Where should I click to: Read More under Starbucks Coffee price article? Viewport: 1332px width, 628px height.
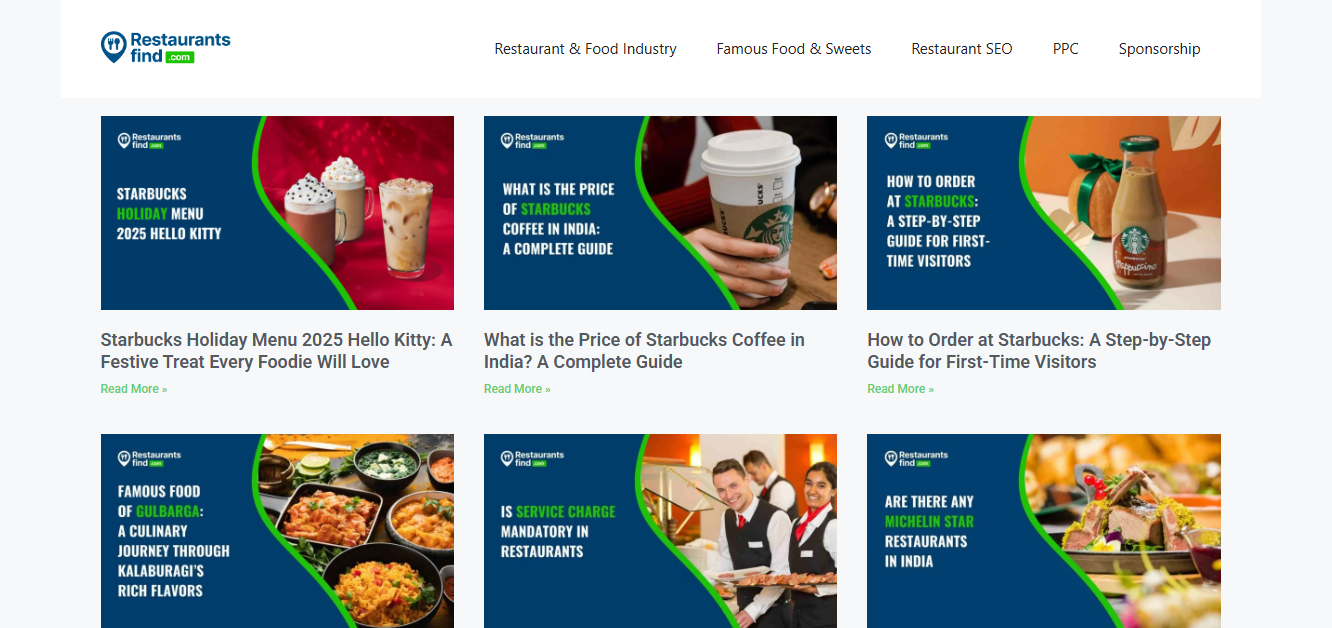(517, 389)
